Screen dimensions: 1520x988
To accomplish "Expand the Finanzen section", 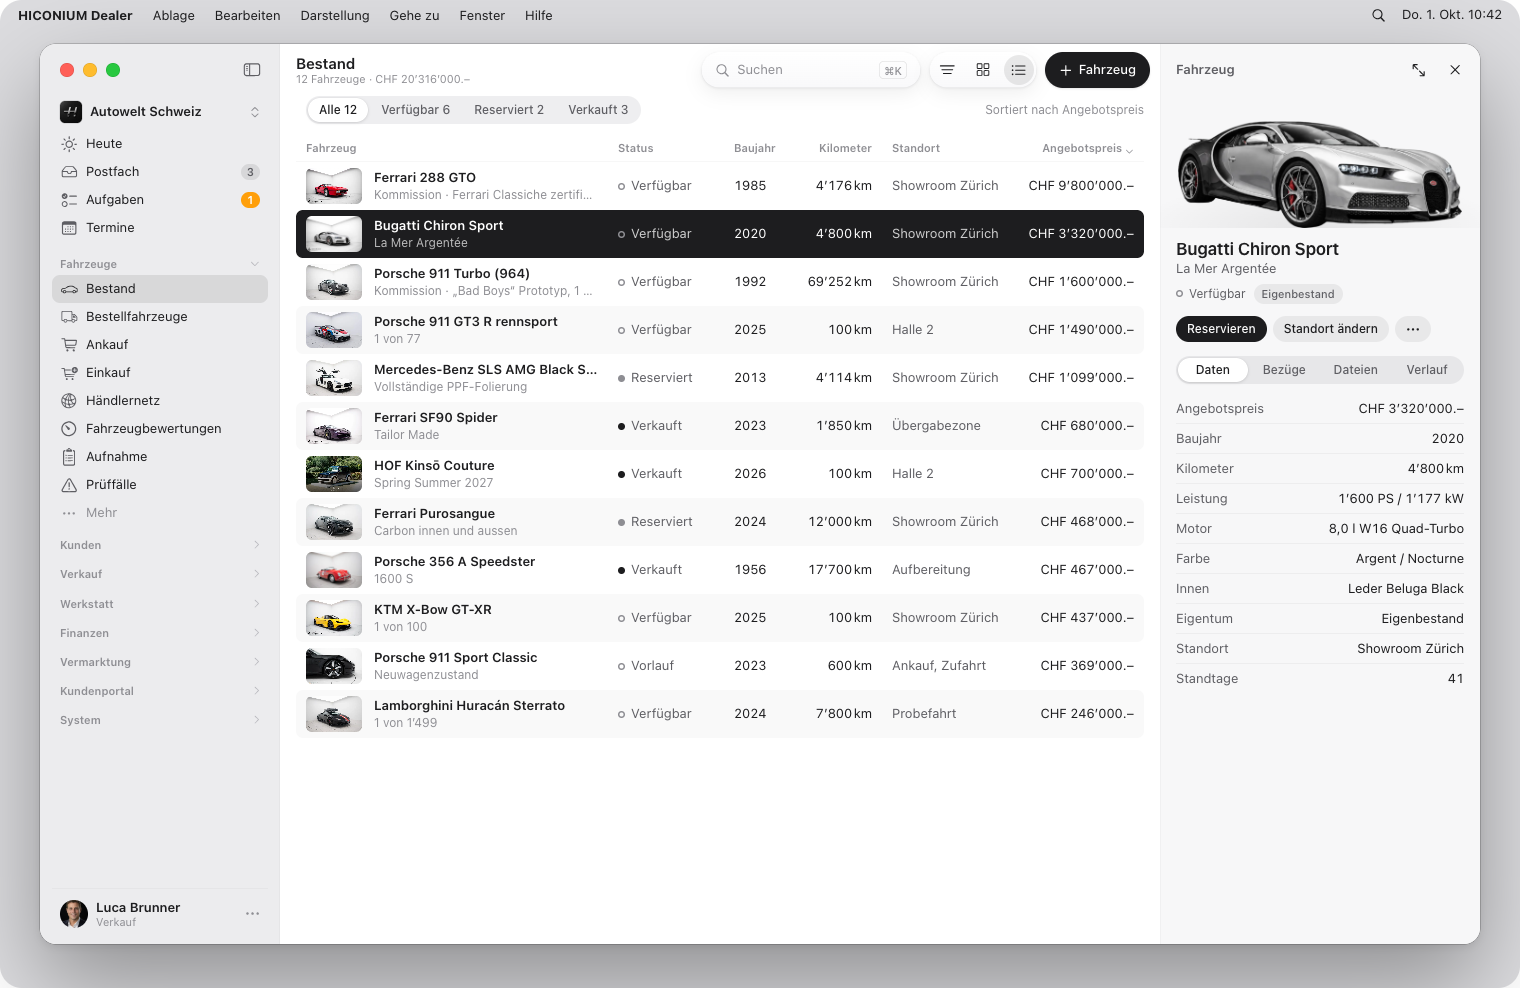I will [x=160, y=633].
